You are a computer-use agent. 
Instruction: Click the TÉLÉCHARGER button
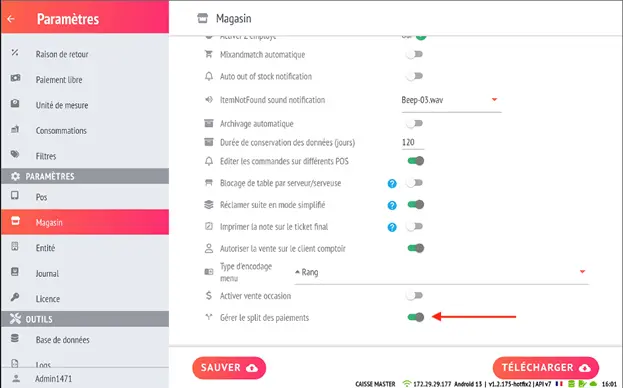click(546, 368)
